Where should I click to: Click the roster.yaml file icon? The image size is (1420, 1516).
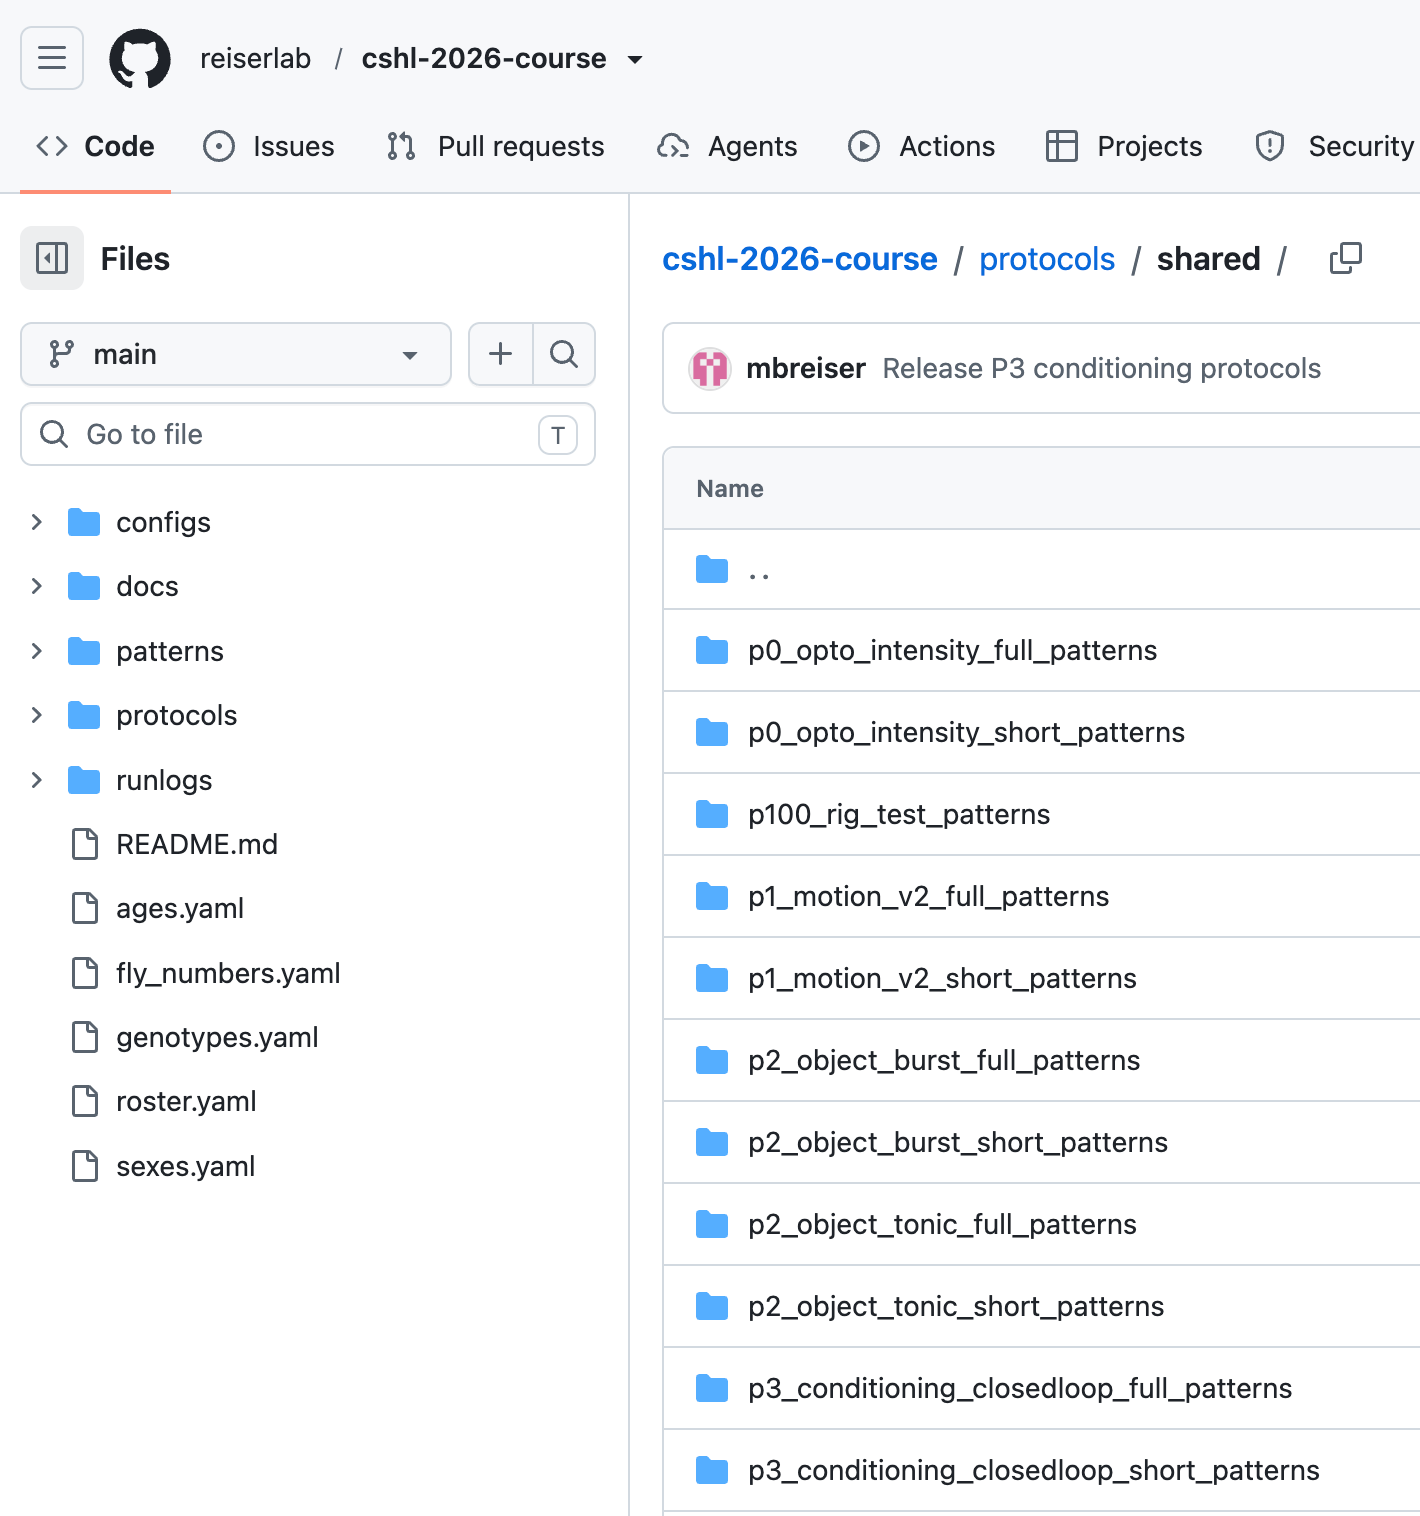85,1101
